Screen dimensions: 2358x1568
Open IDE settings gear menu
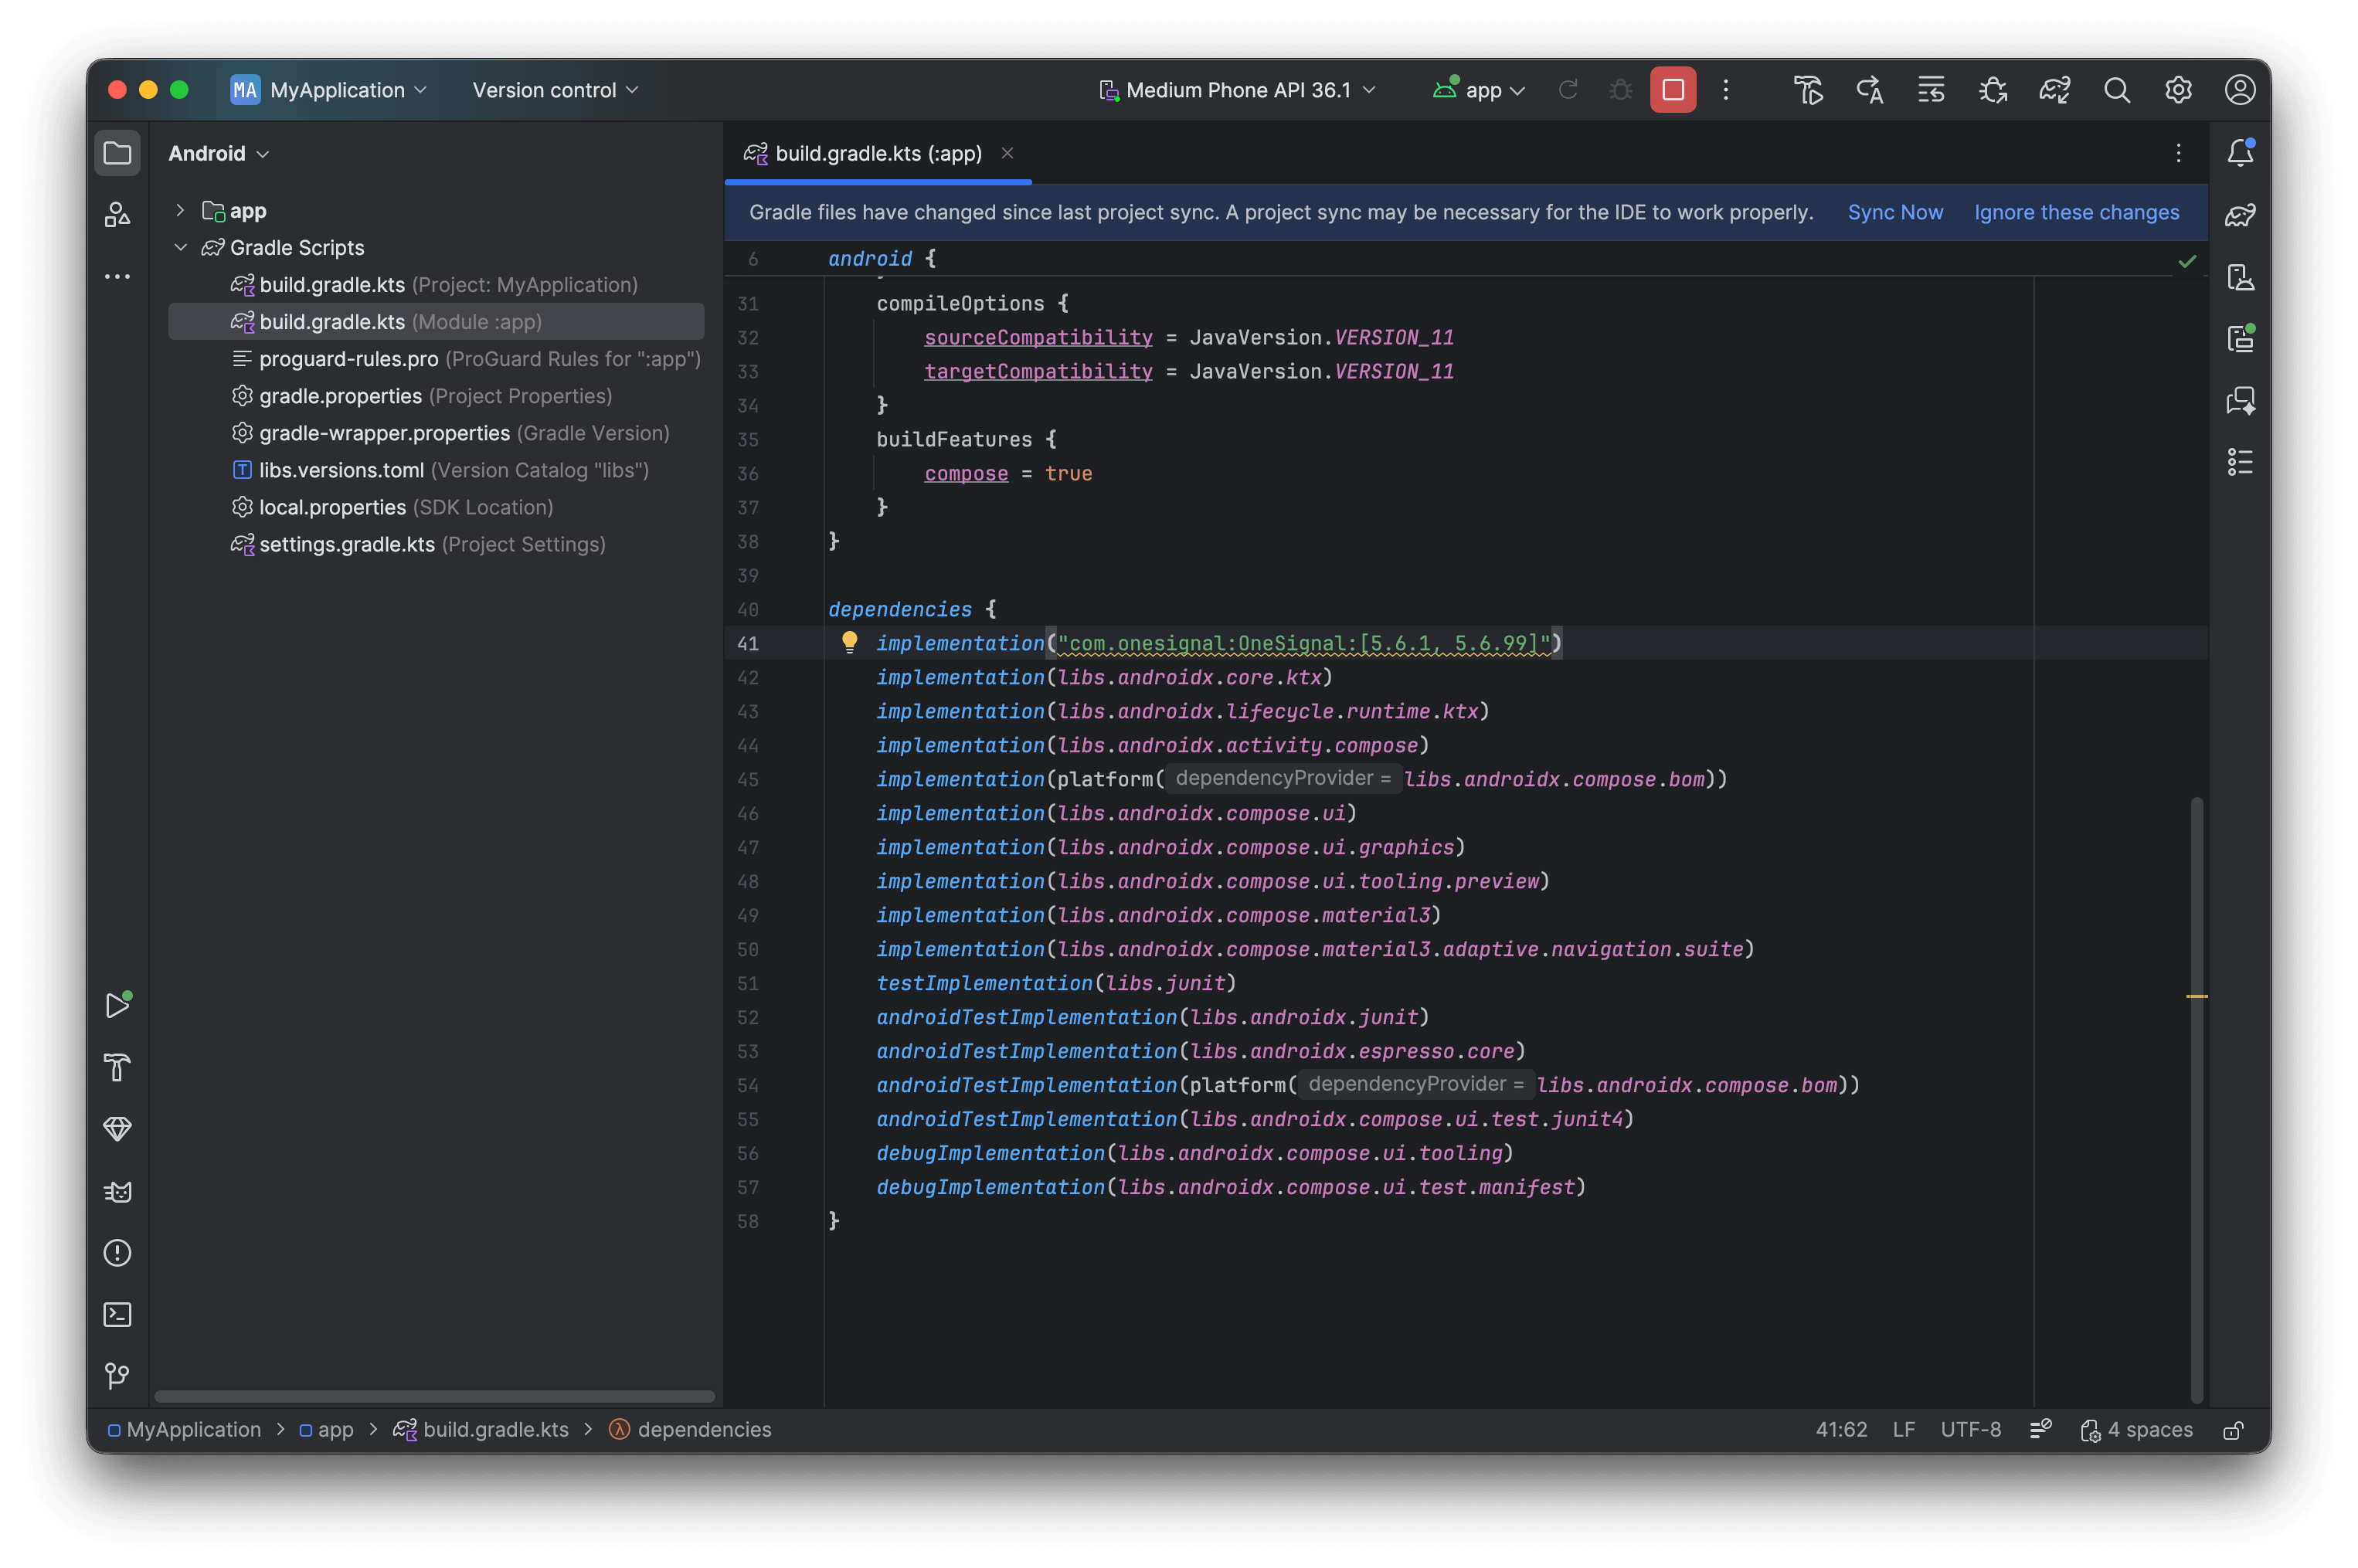point(2178,90)
